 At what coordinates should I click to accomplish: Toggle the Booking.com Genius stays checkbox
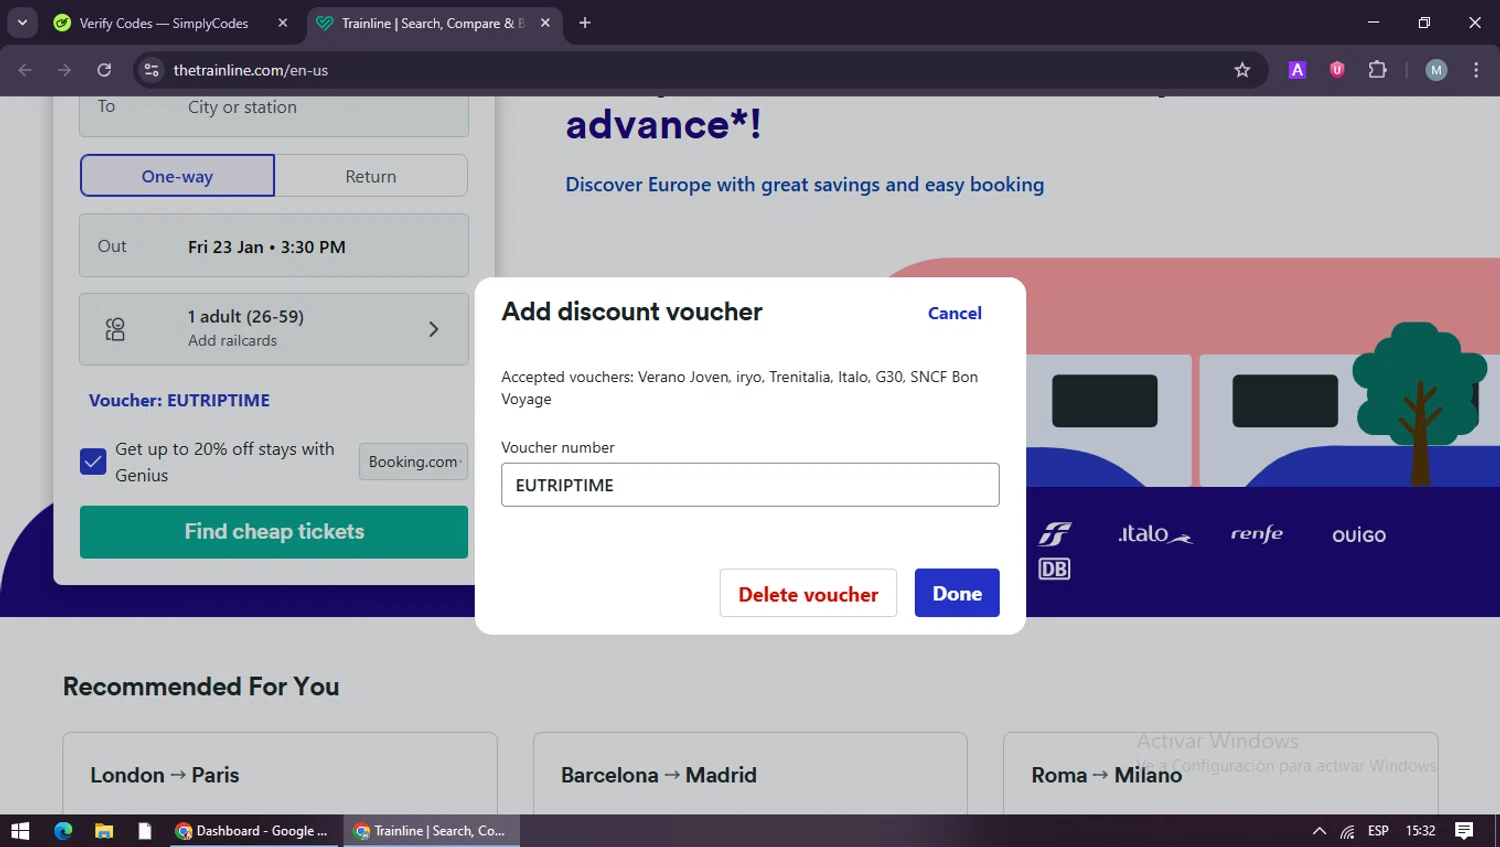pos(93,461)
